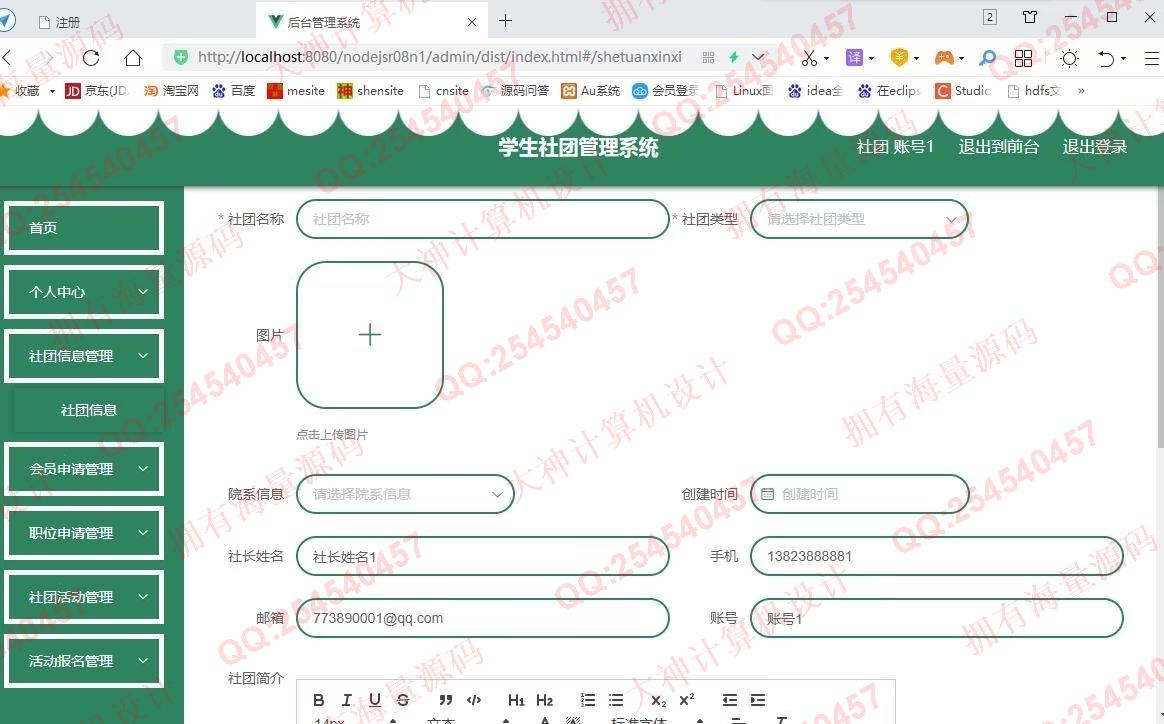Screen dimensions: 1164x724
Task: Toggle the browser brightness/night mode sun icon
Action: coord(1069,58)
